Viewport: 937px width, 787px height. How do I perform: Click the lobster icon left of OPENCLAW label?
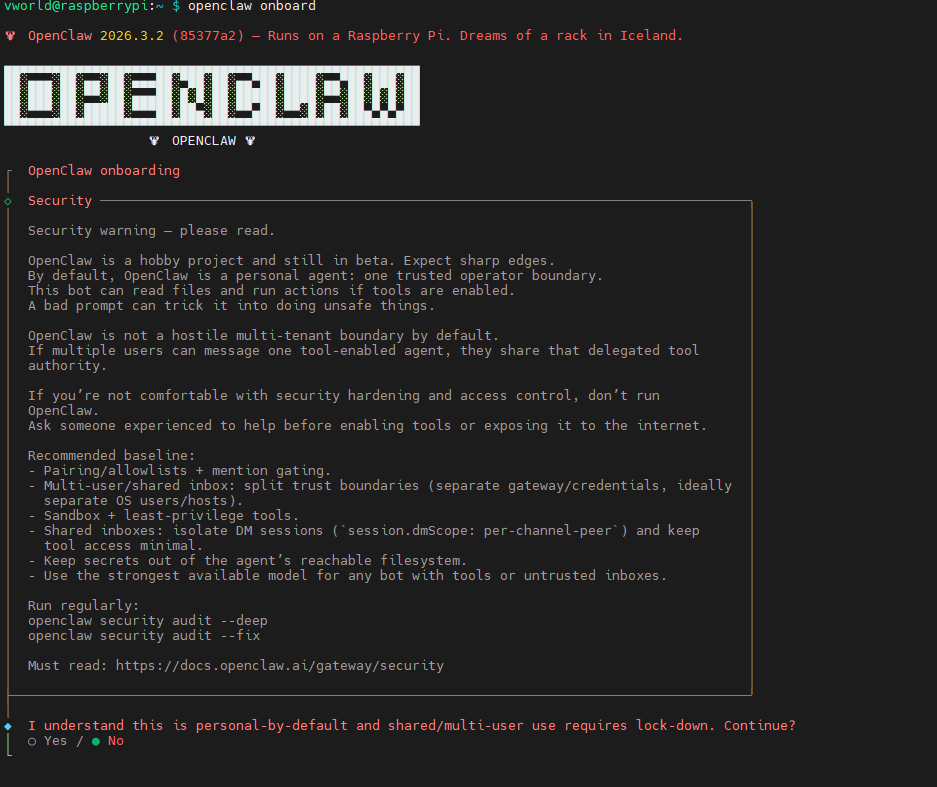point(154,141)
